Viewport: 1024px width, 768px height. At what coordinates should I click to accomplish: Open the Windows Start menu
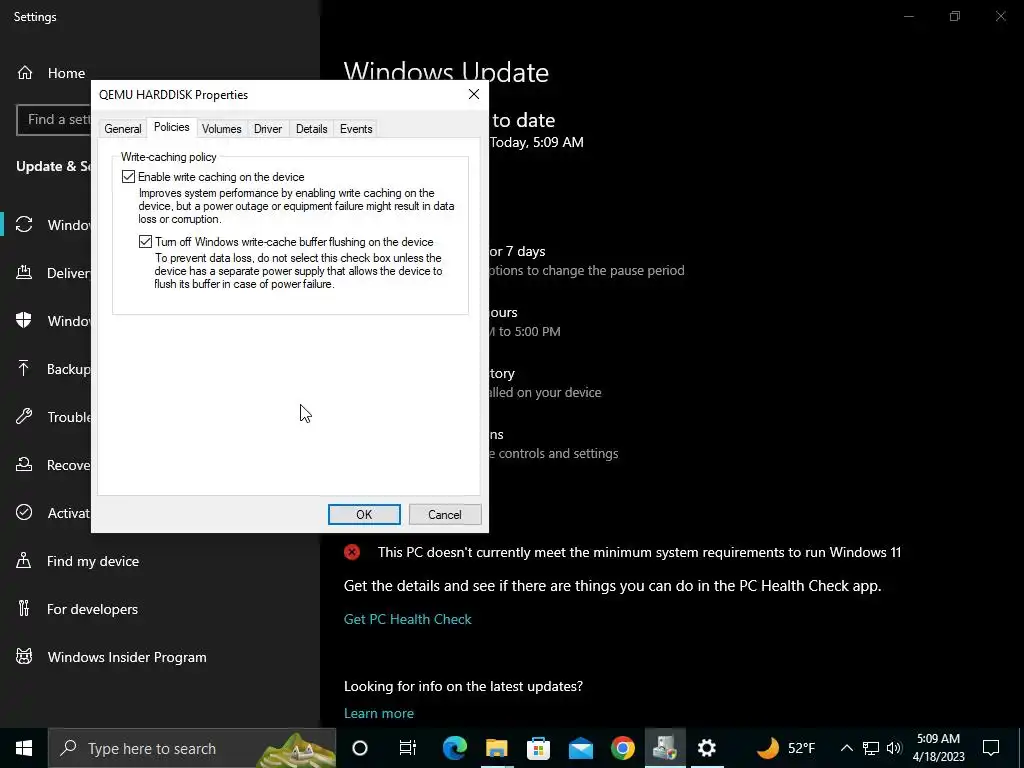pos(24,748)
